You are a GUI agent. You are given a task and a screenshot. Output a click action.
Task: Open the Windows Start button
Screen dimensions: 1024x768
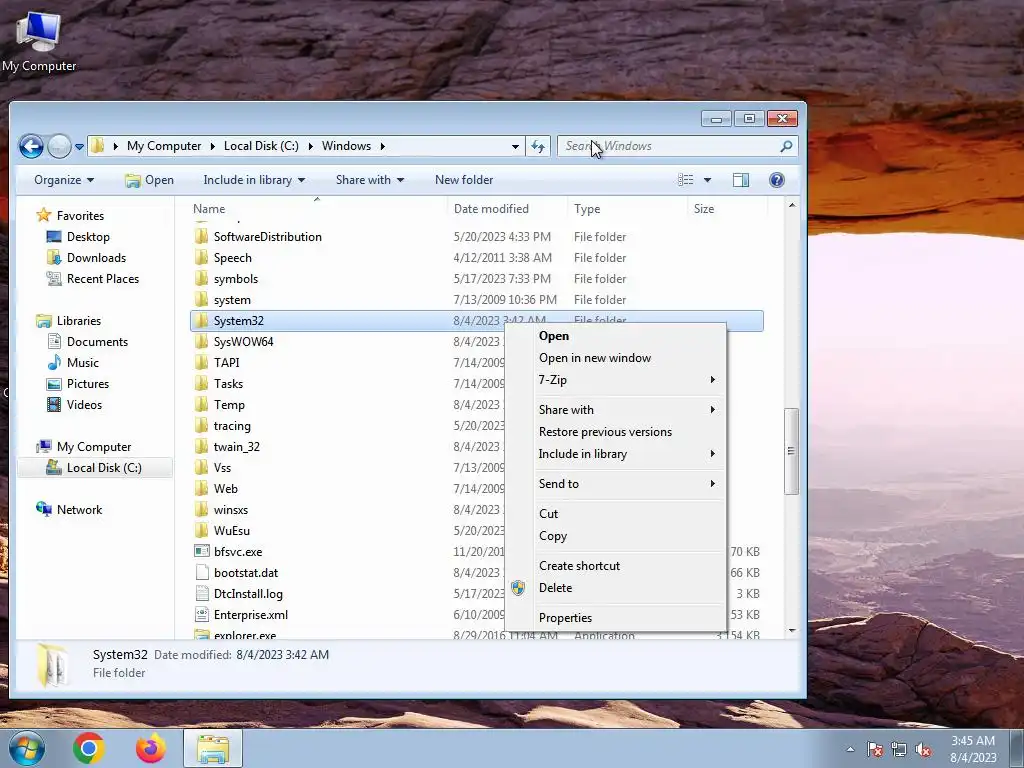coord(27,748)
